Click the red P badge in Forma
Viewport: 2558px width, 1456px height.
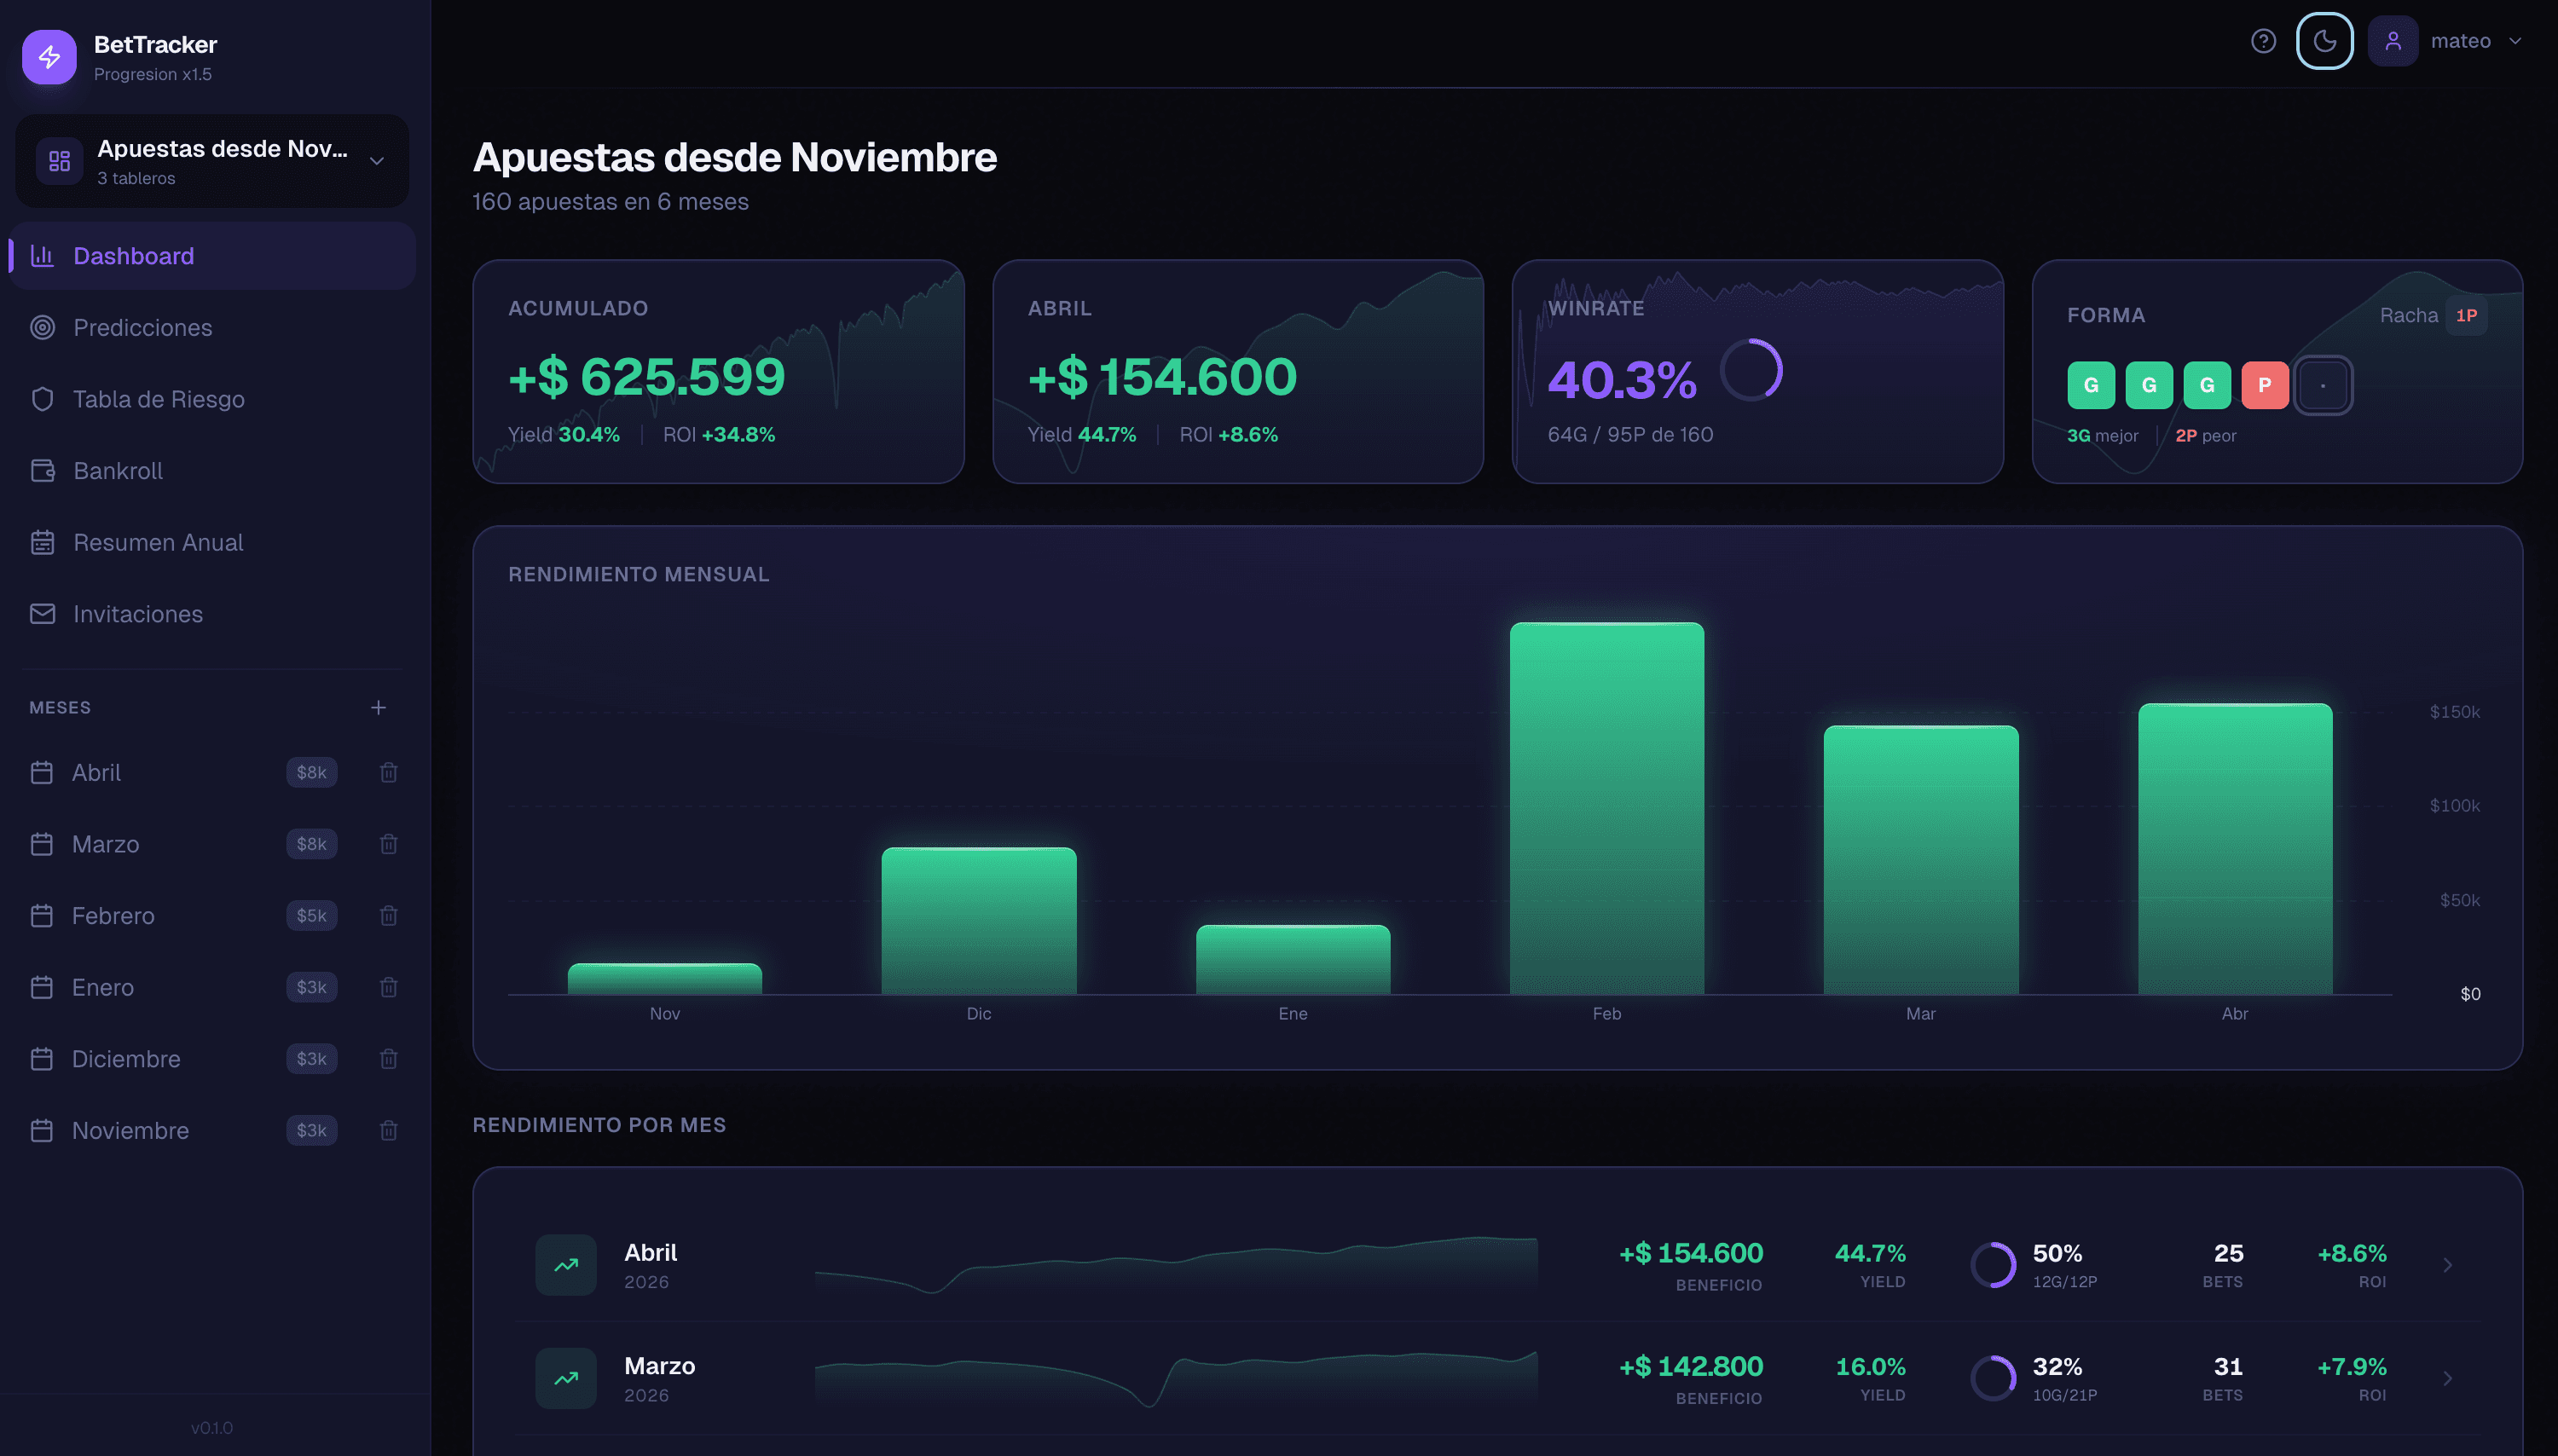click(2265, 385)
